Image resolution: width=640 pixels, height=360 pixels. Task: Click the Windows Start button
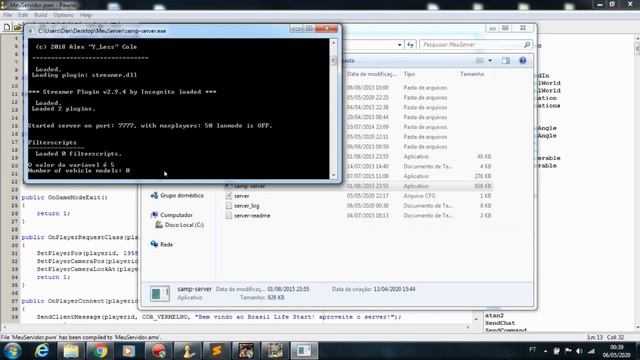point(12,351)
